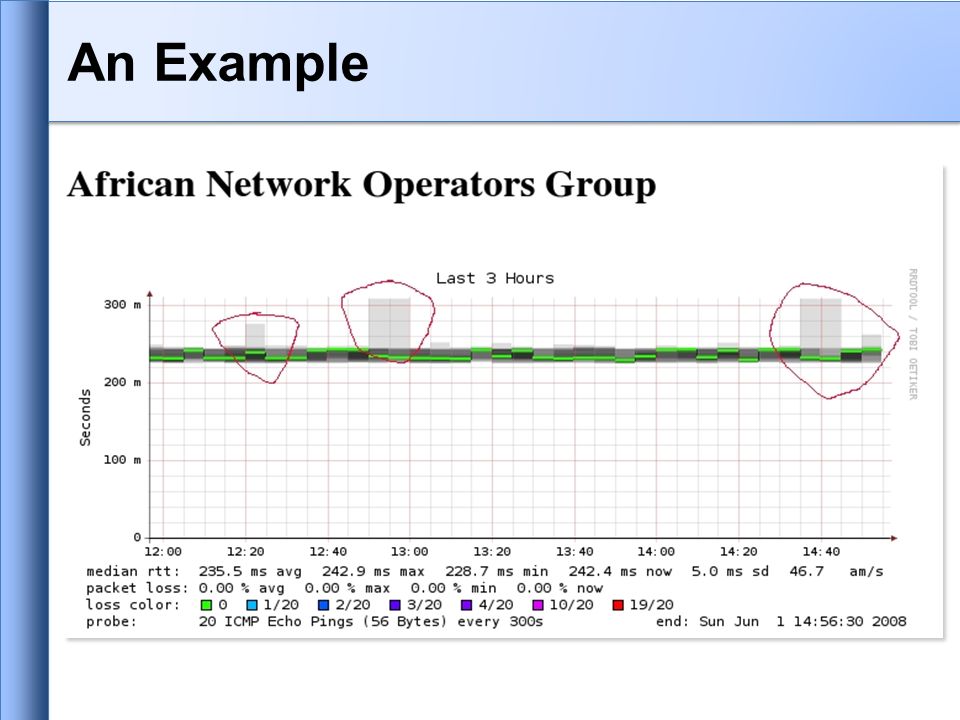Image resolution: width=960 pixels, height=720 pixels.
Task: Click the '12:40' time axis label
Action: point(328,552)
